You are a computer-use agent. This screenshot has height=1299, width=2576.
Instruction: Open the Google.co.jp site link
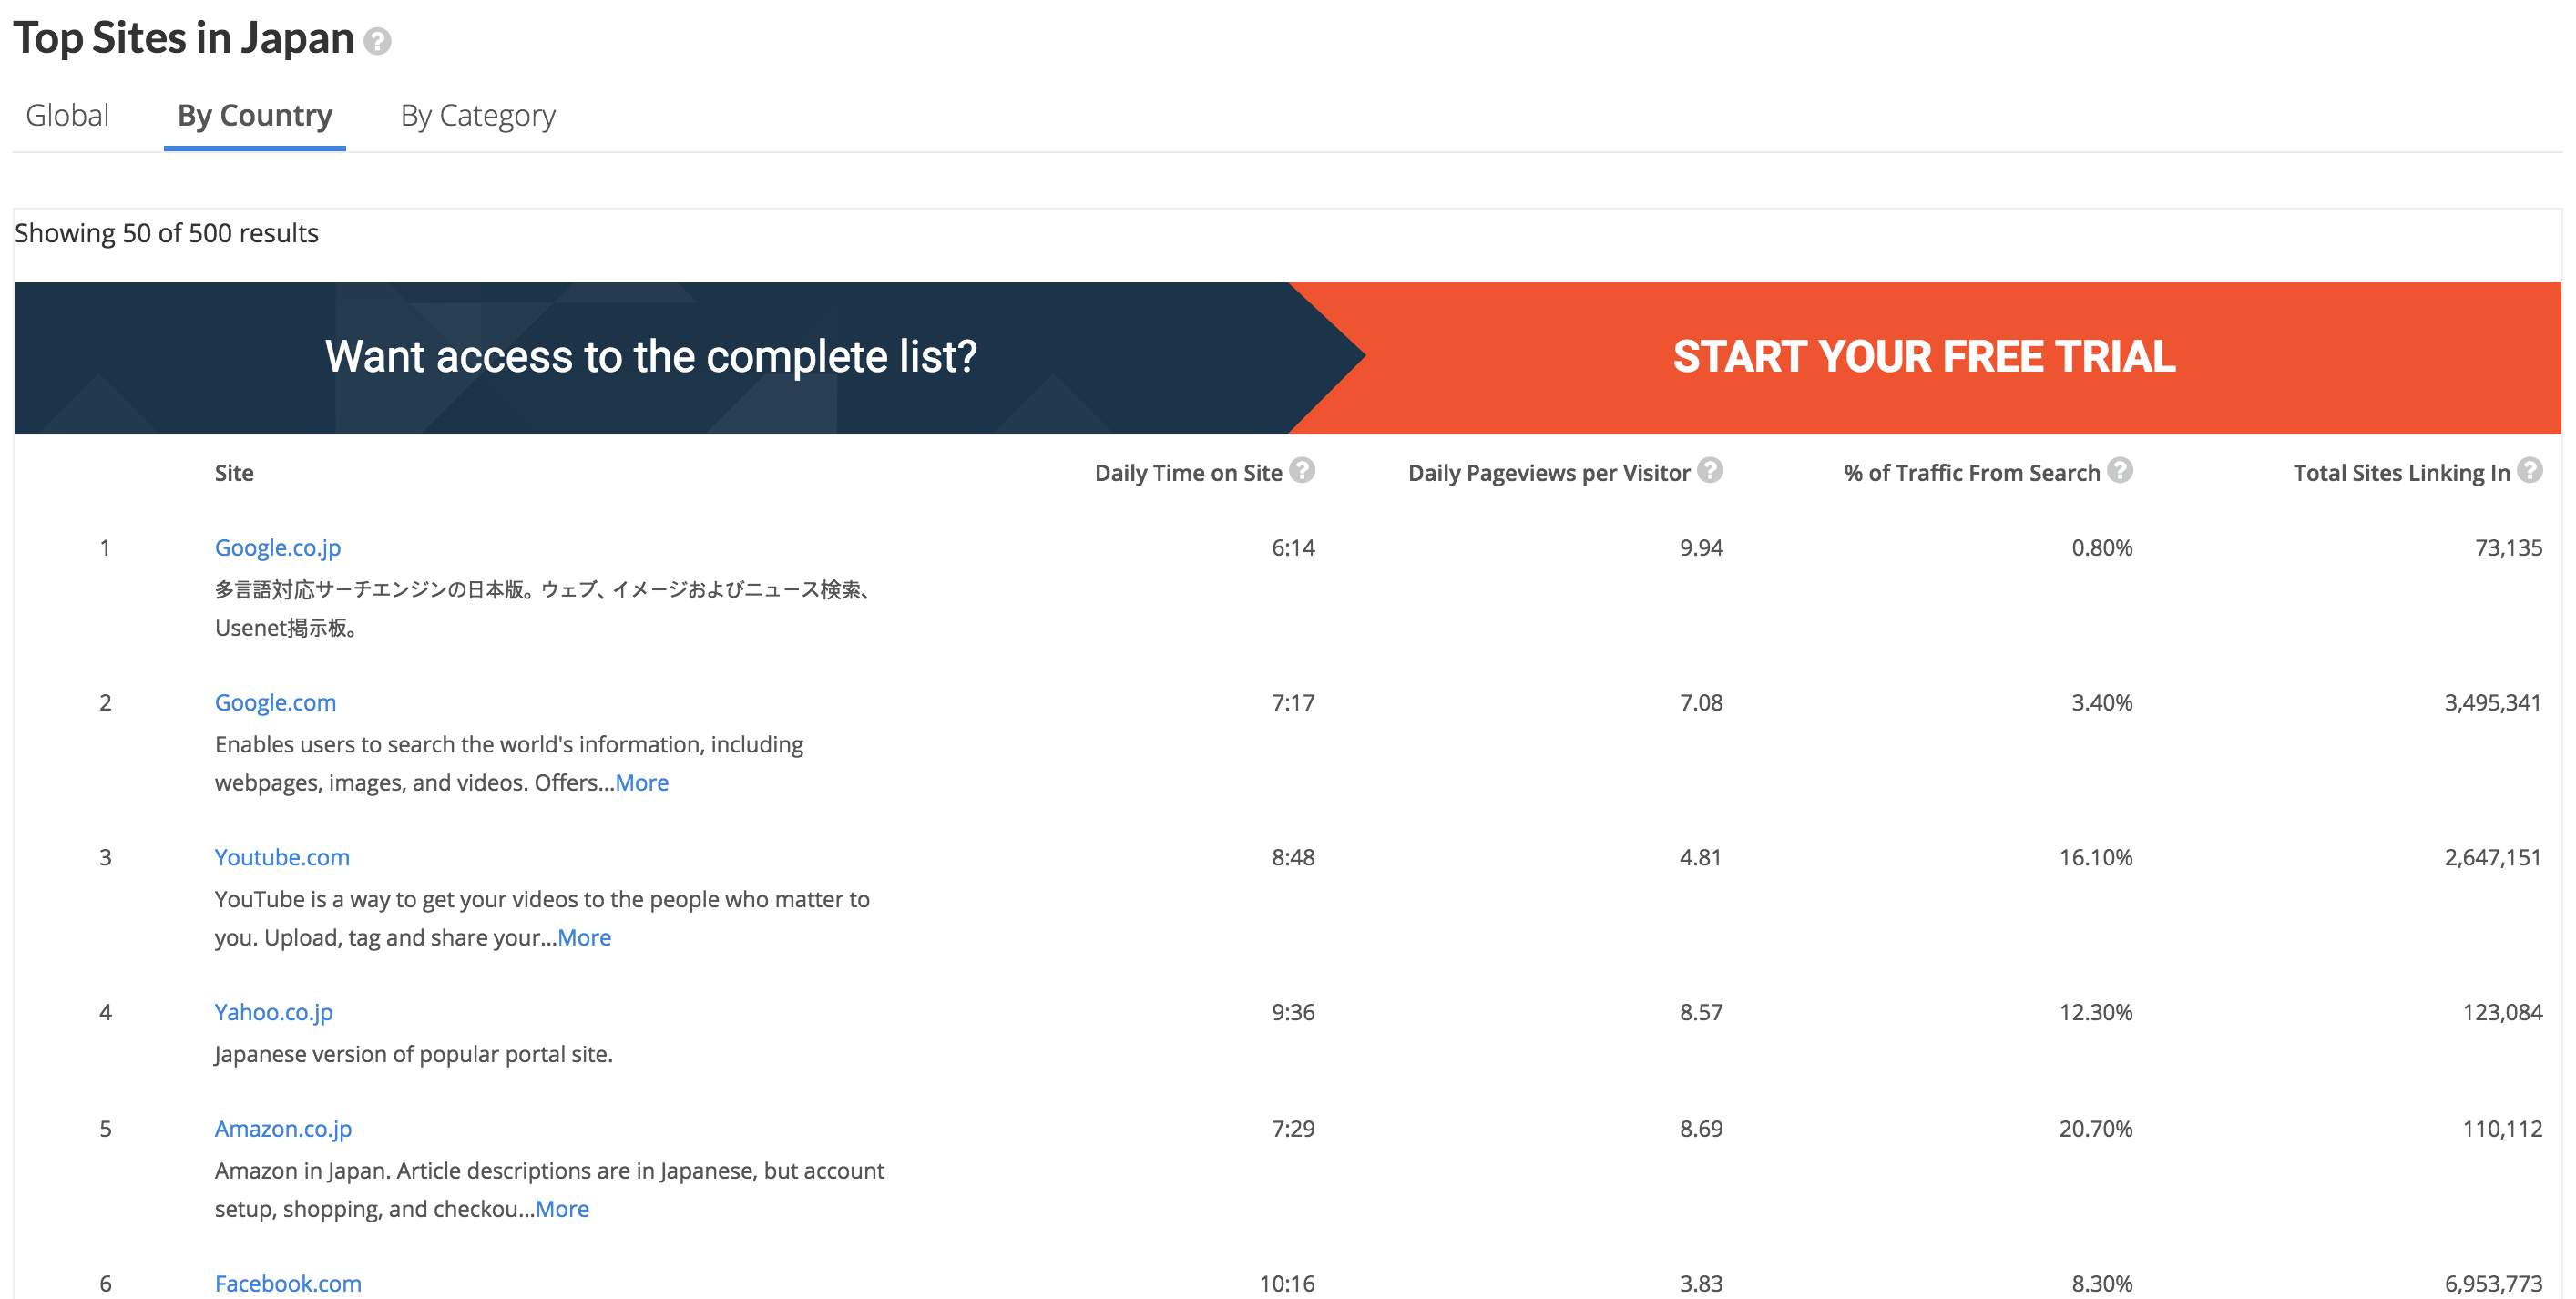(x=278, y=548)
